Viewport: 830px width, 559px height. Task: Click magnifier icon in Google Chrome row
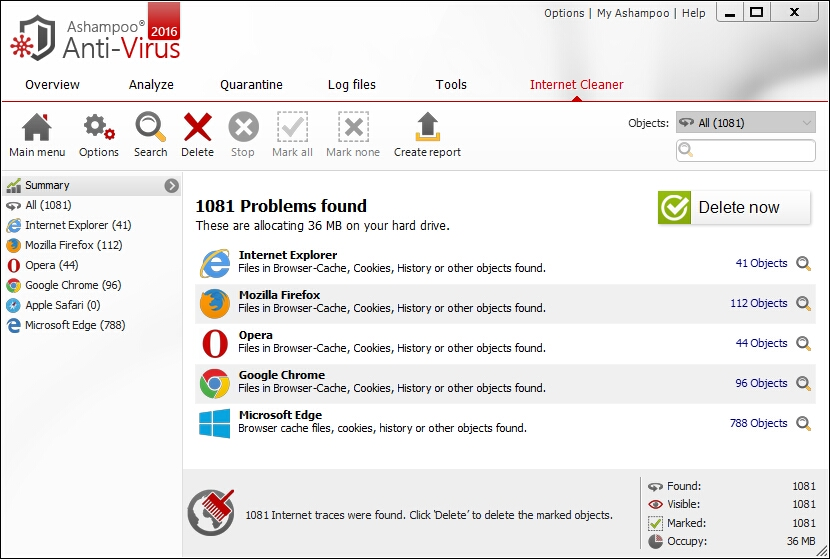[804, 383]
